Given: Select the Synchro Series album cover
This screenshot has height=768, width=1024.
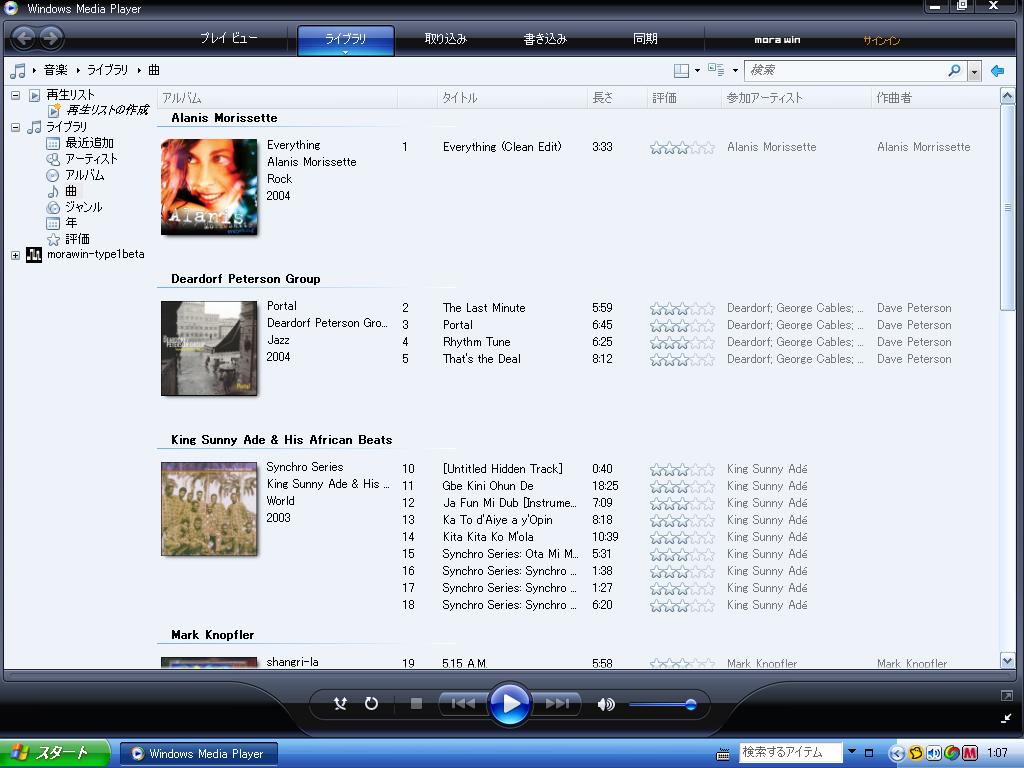Looking at the screenshot, I should [x=209, y=509].
